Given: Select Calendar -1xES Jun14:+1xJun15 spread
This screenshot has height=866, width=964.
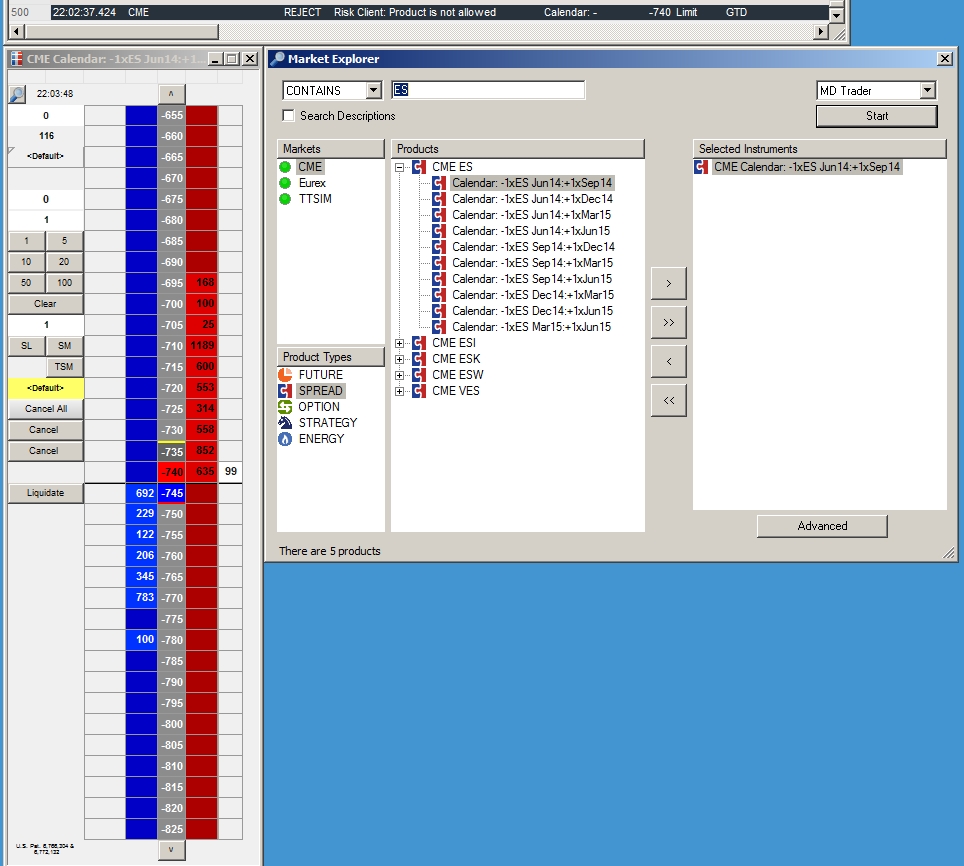Looking at the screenshot, I should pyautogui.click(x=531, y=231).
